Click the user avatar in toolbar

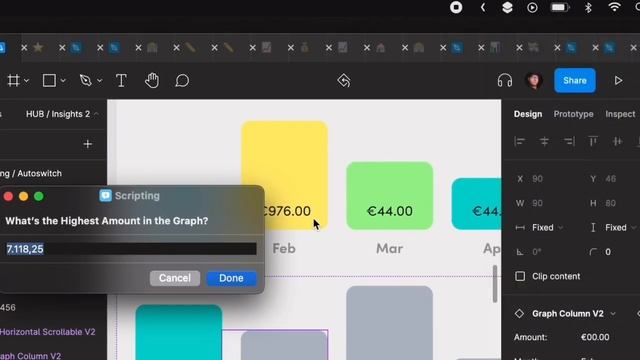(x=534, y=80)
